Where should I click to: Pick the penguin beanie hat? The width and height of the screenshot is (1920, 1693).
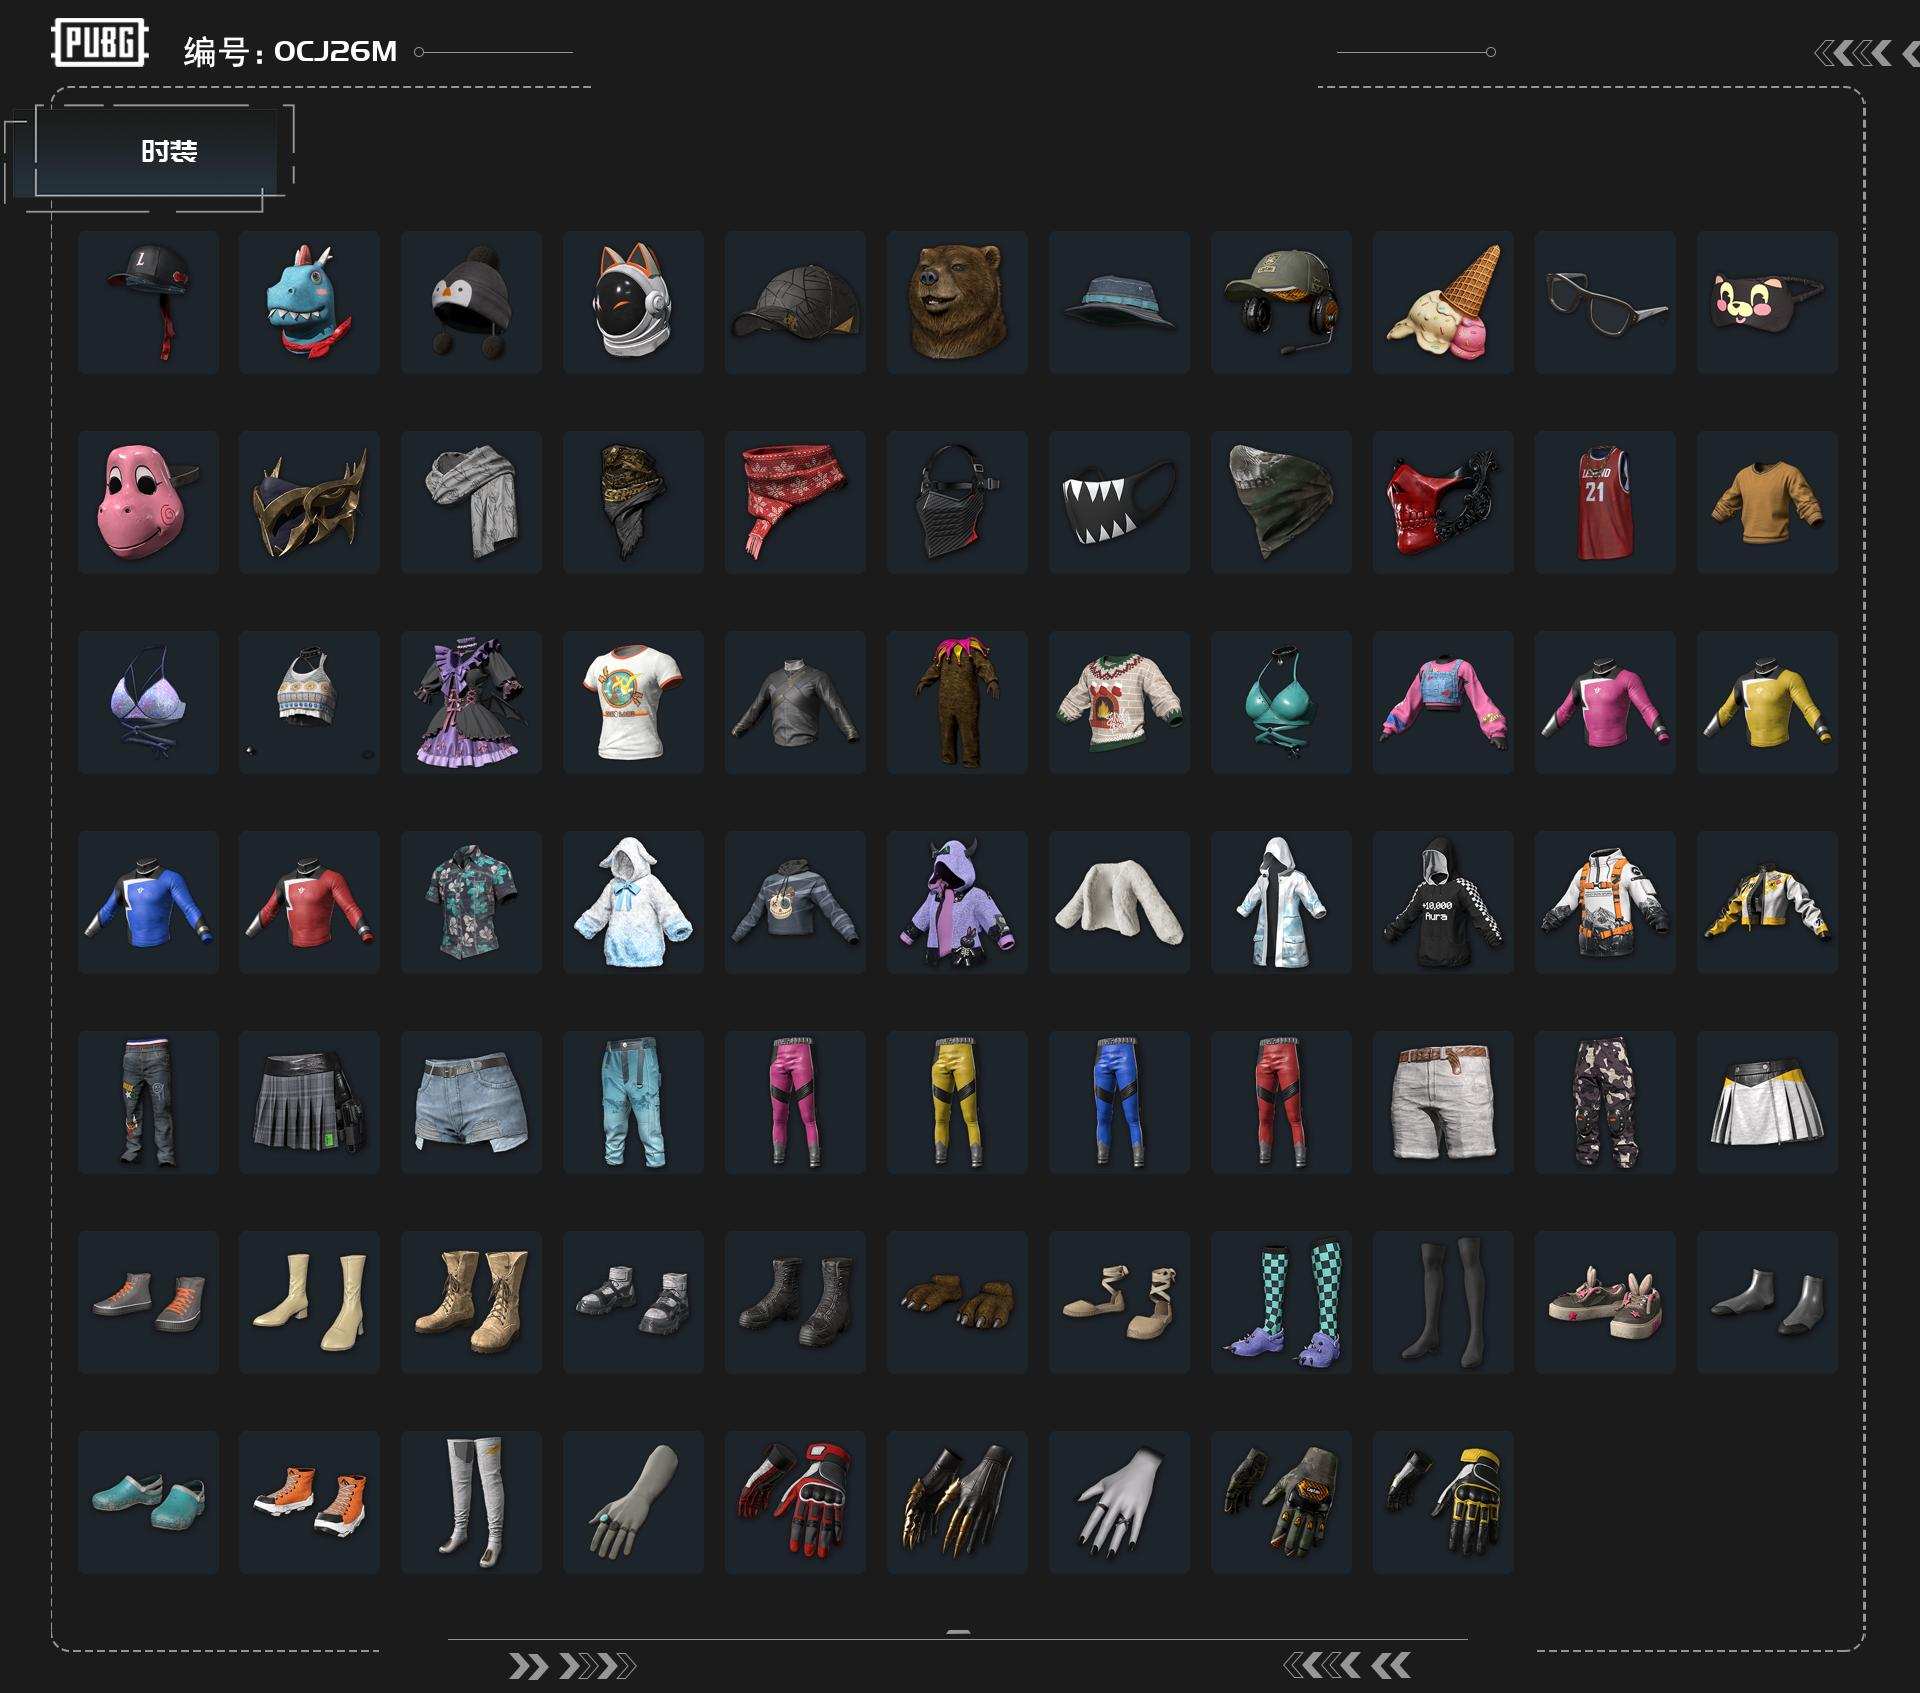(471, 302)
